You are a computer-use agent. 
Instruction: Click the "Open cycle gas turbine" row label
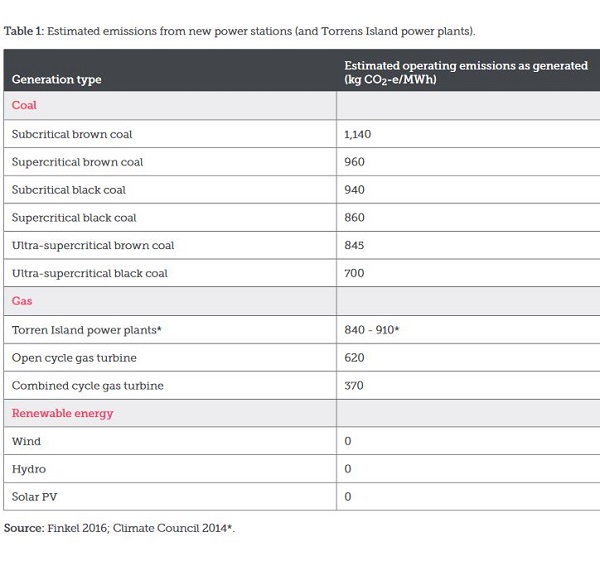74,357
